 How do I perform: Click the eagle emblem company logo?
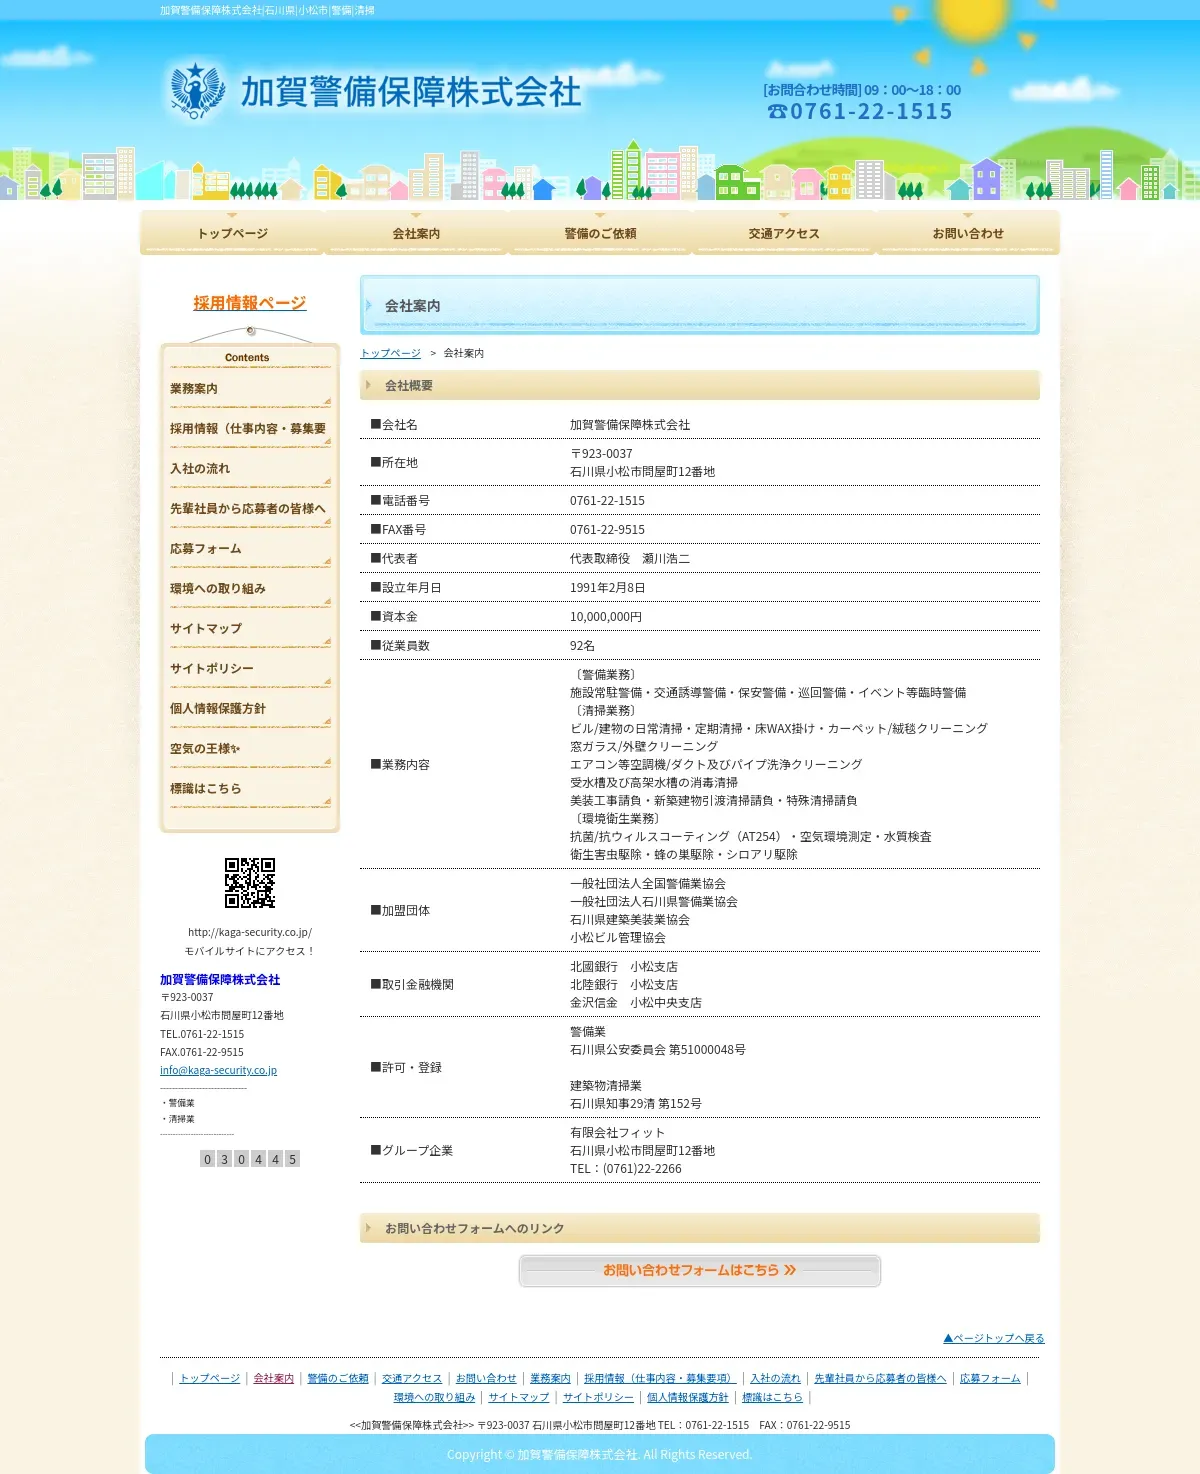pos(197,91)
